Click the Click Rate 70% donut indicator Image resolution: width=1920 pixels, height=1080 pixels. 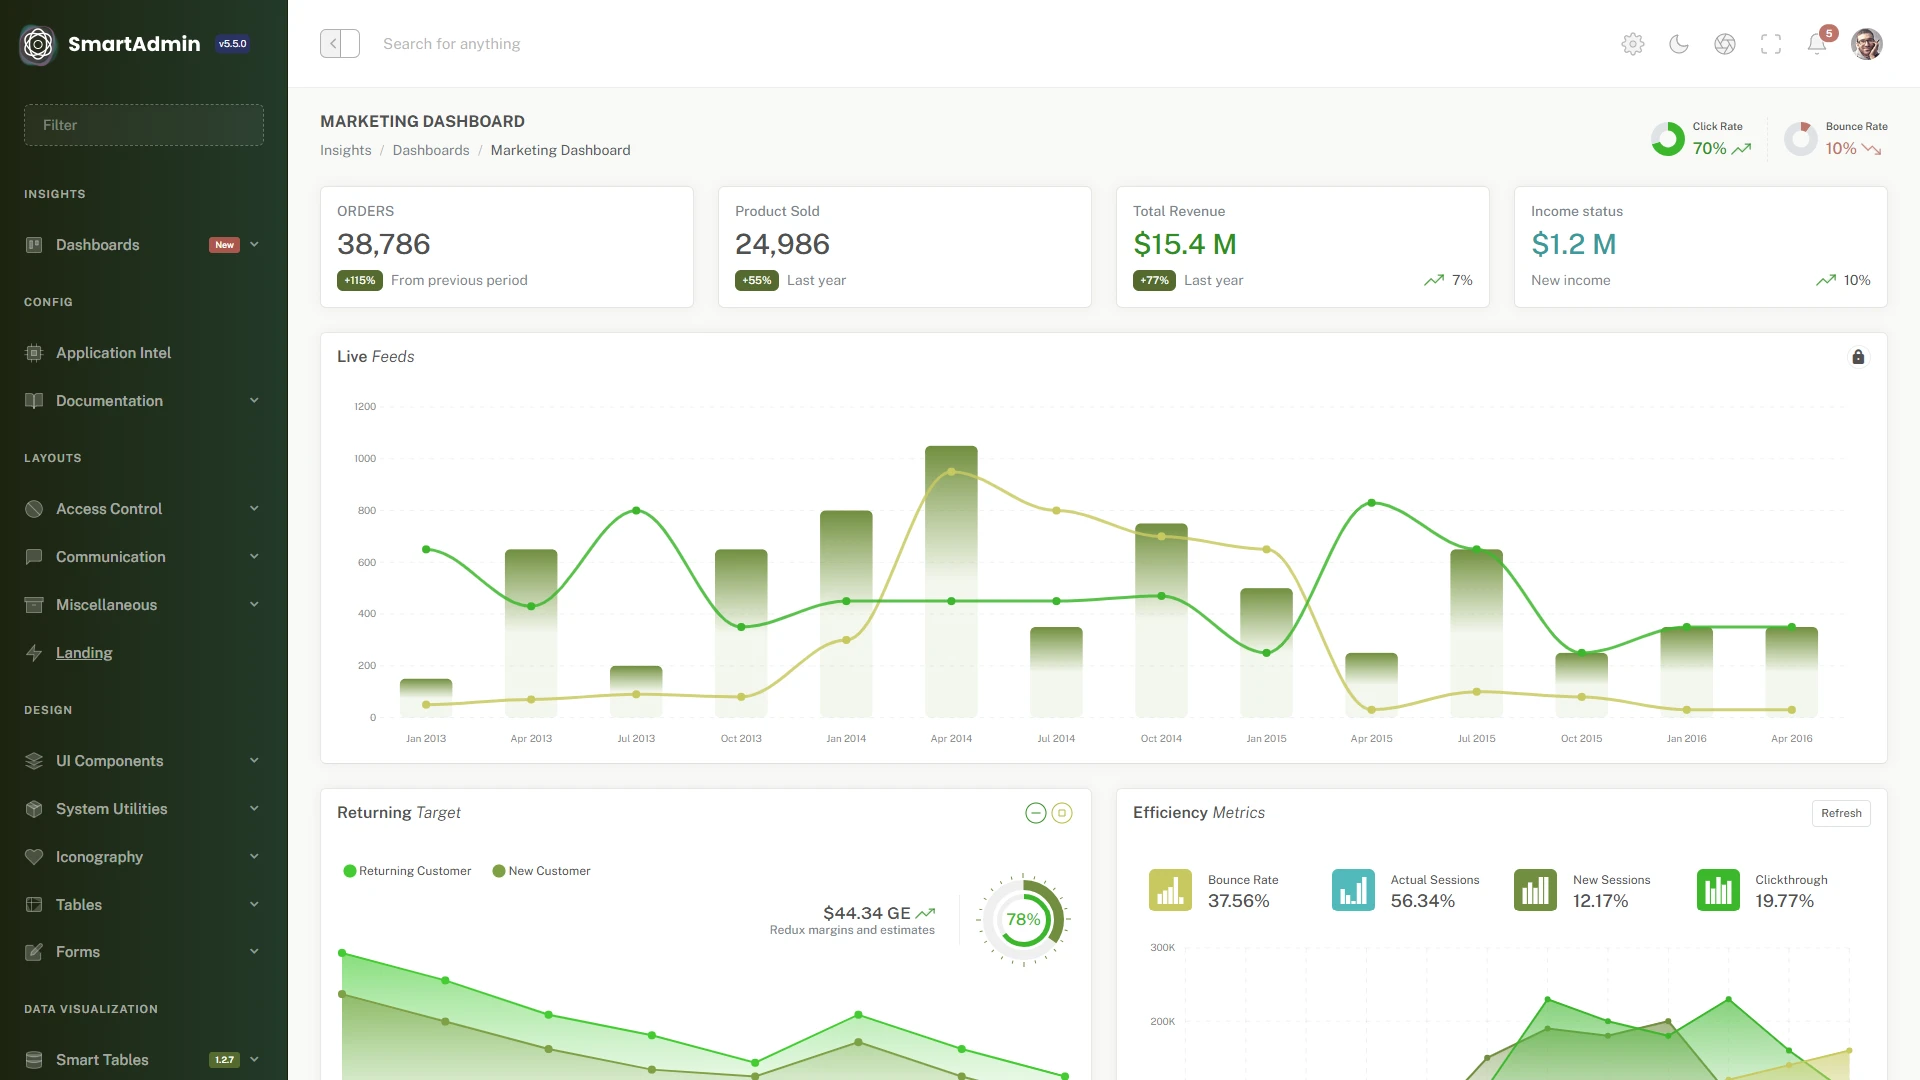[x=1668, y=139]
